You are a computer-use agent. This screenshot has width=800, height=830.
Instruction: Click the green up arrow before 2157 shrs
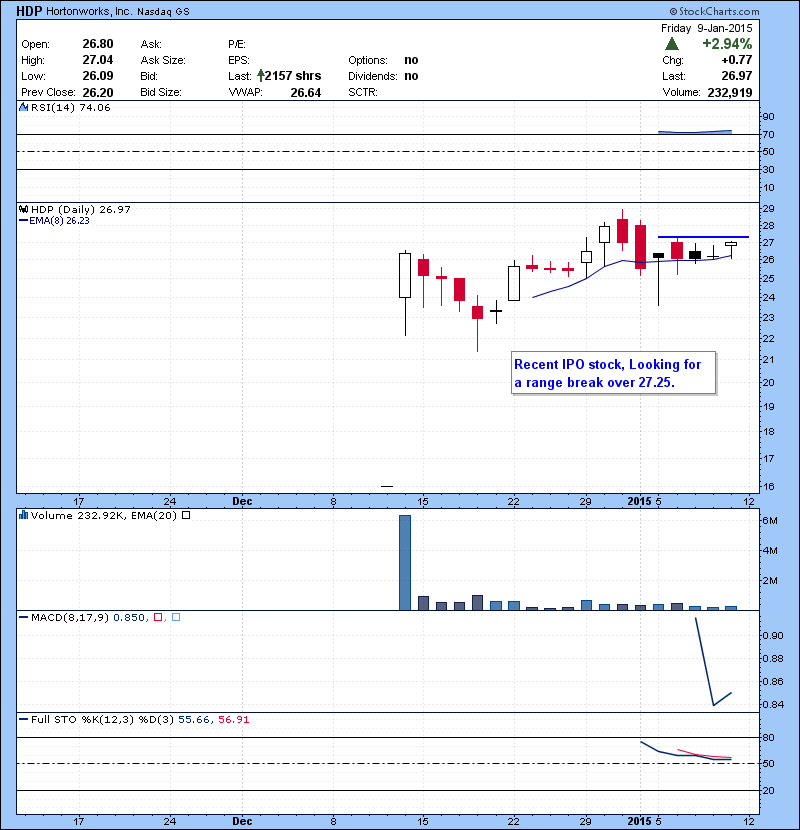260,76
